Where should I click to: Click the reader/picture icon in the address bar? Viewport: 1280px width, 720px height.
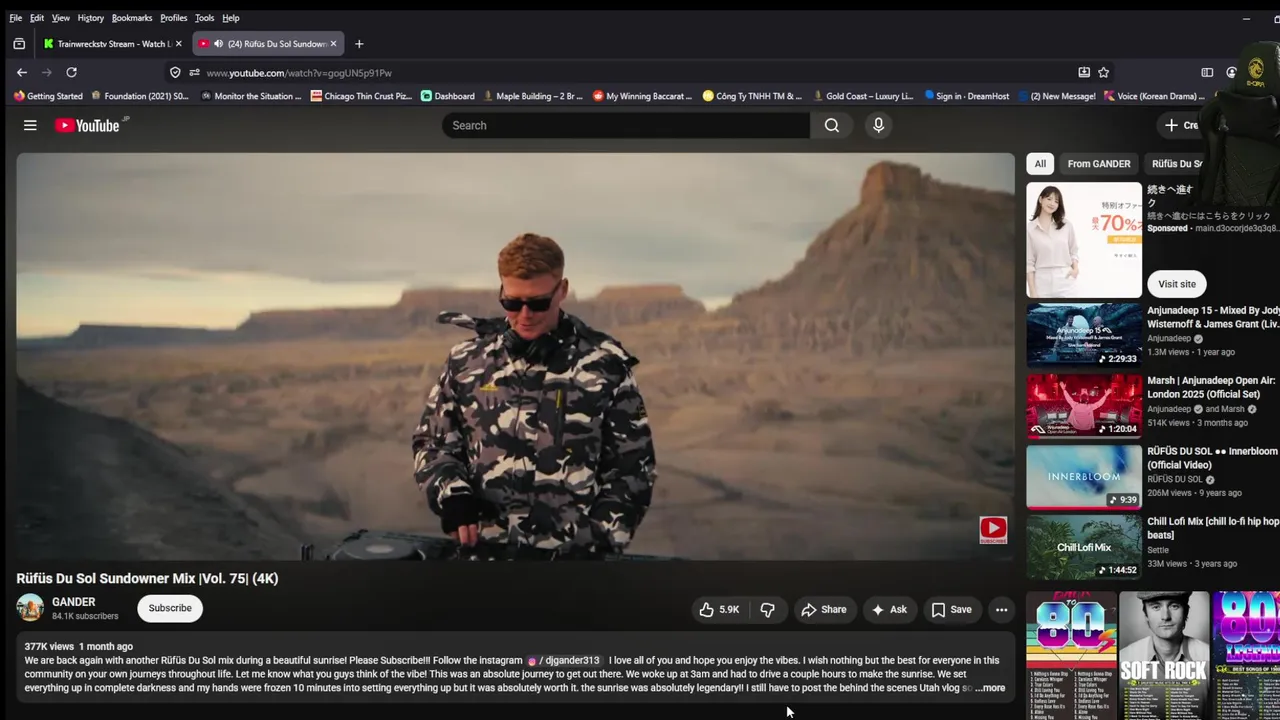(x=1084, y=72)
